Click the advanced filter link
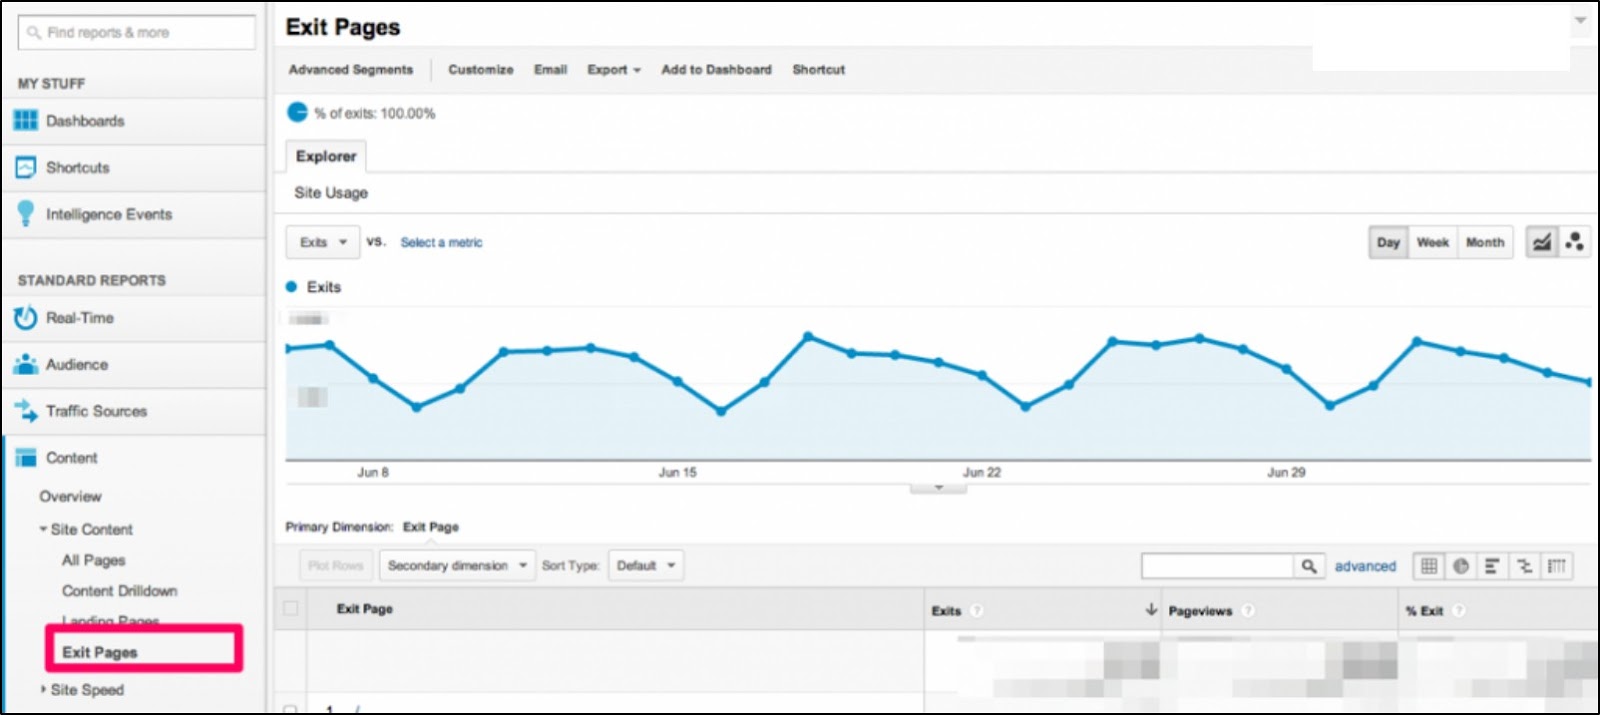 (x=1365, y=566)
